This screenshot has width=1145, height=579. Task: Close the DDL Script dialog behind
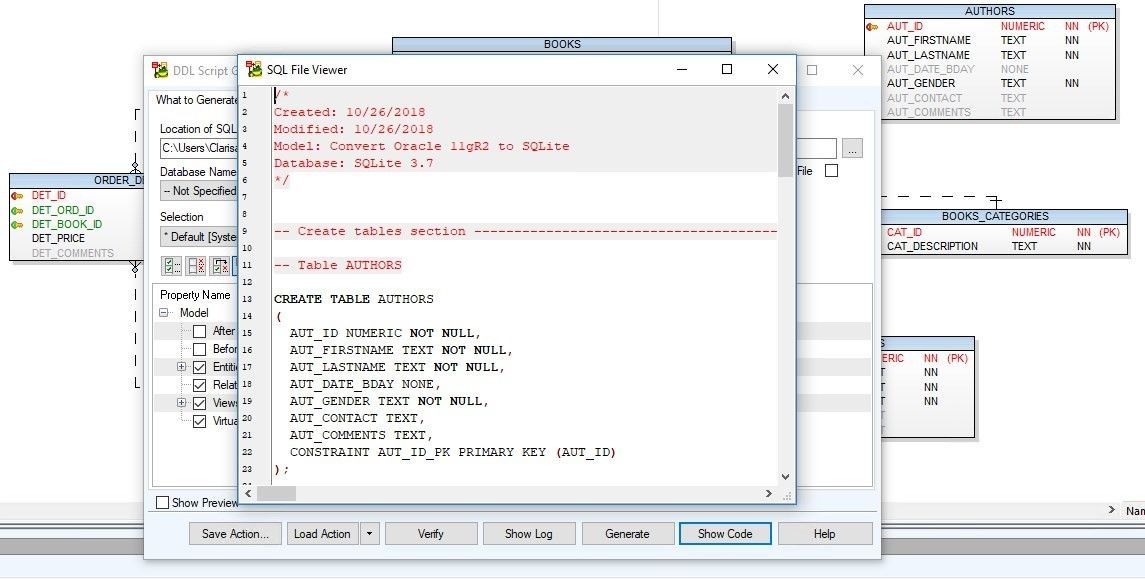coord(857,70)
